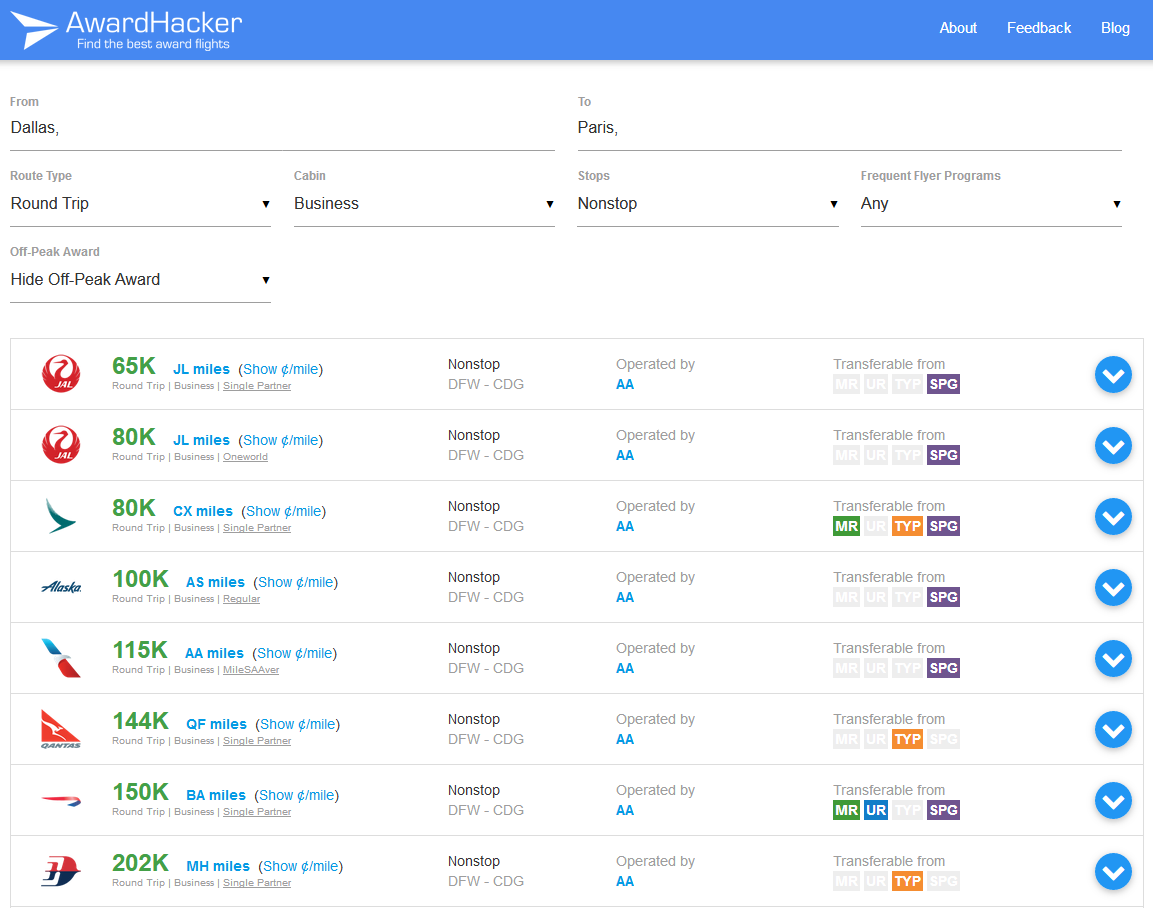The width and height of the screenshot is (1153, 908).
Task: Expand the 150K BA miles result
Action: (1113, 801)
